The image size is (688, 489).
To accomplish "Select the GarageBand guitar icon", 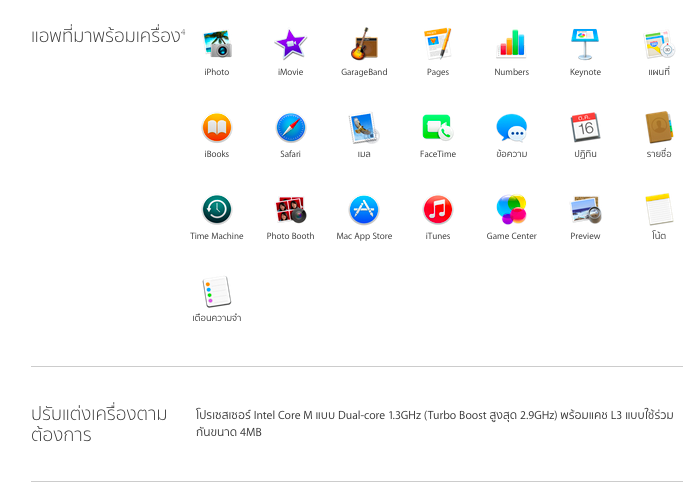I will 364,44.
